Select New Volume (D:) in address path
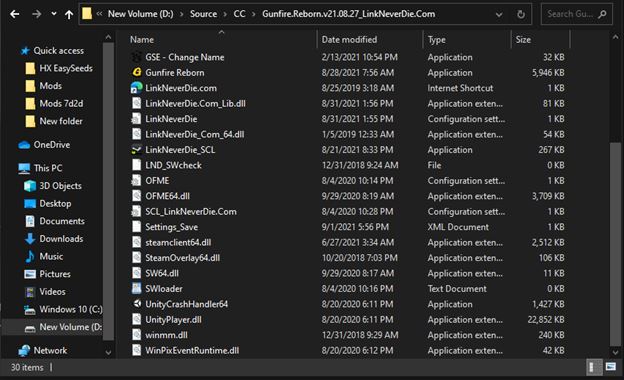 (x=140, y=14)
